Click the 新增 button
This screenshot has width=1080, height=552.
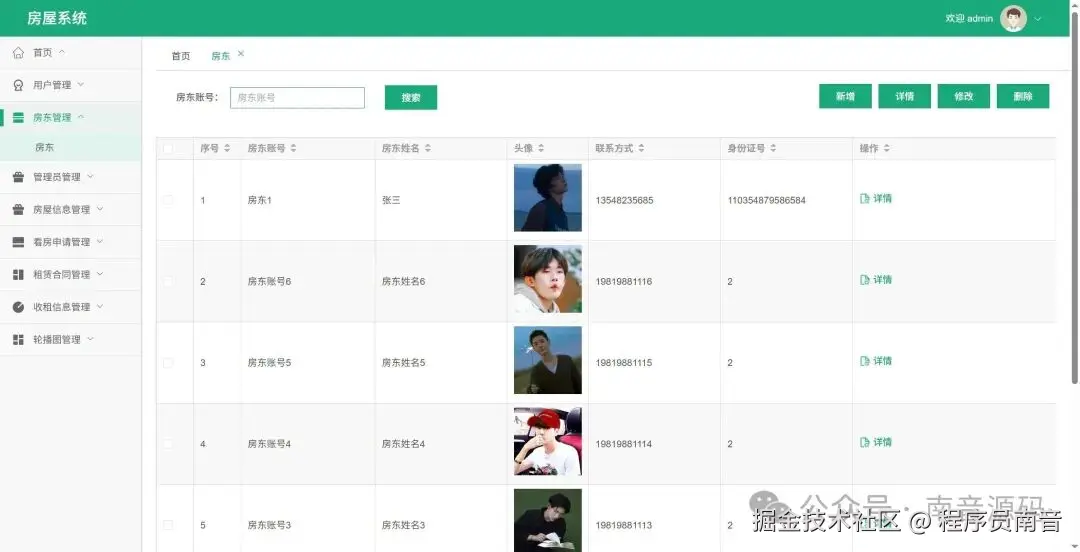(x=845, y=96)
